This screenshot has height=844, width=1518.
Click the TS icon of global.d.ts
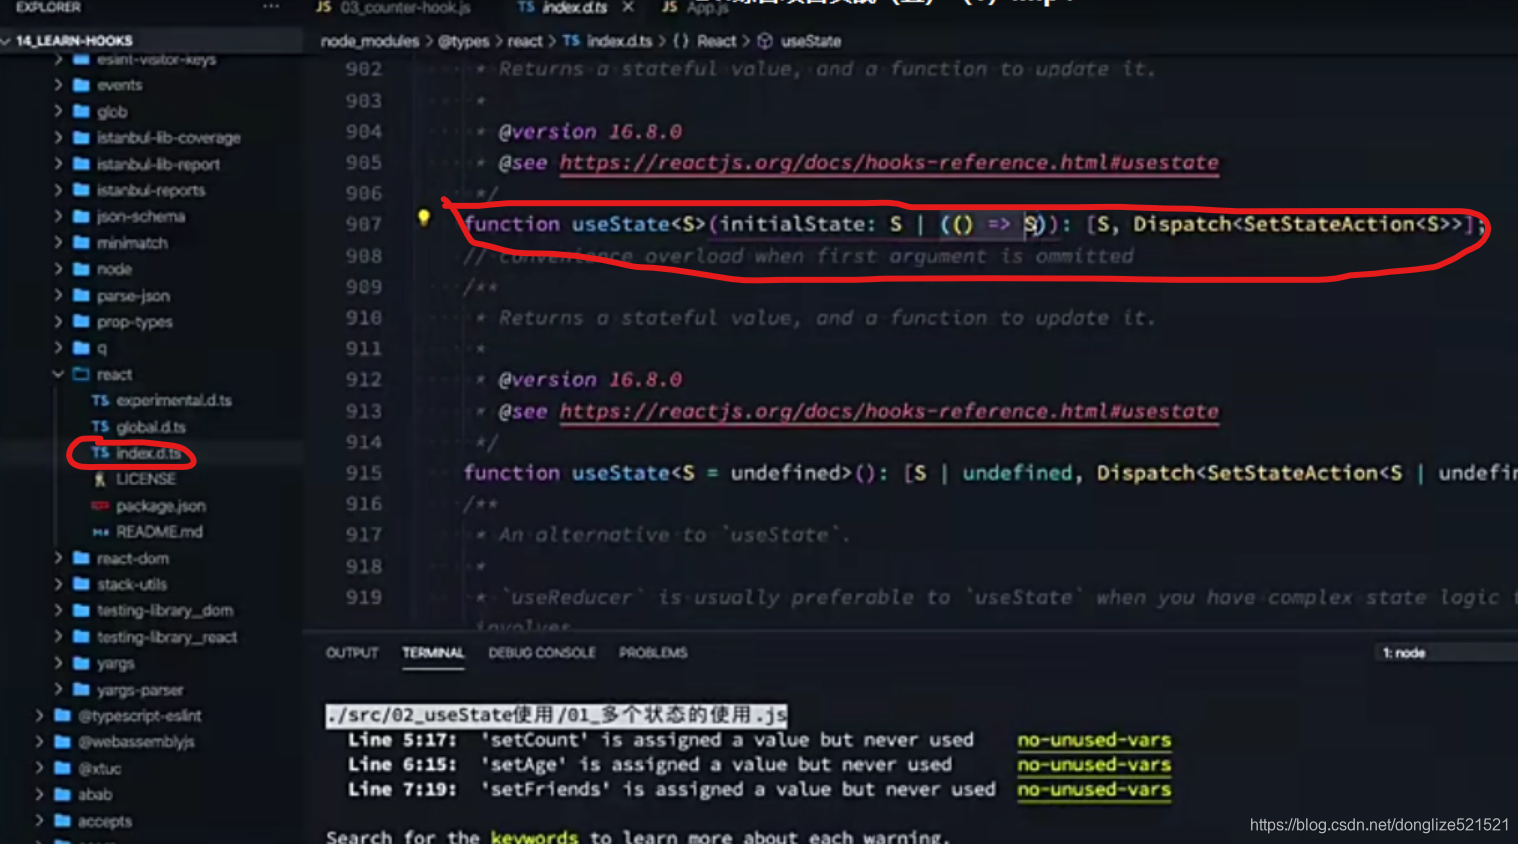pos(100,427)
